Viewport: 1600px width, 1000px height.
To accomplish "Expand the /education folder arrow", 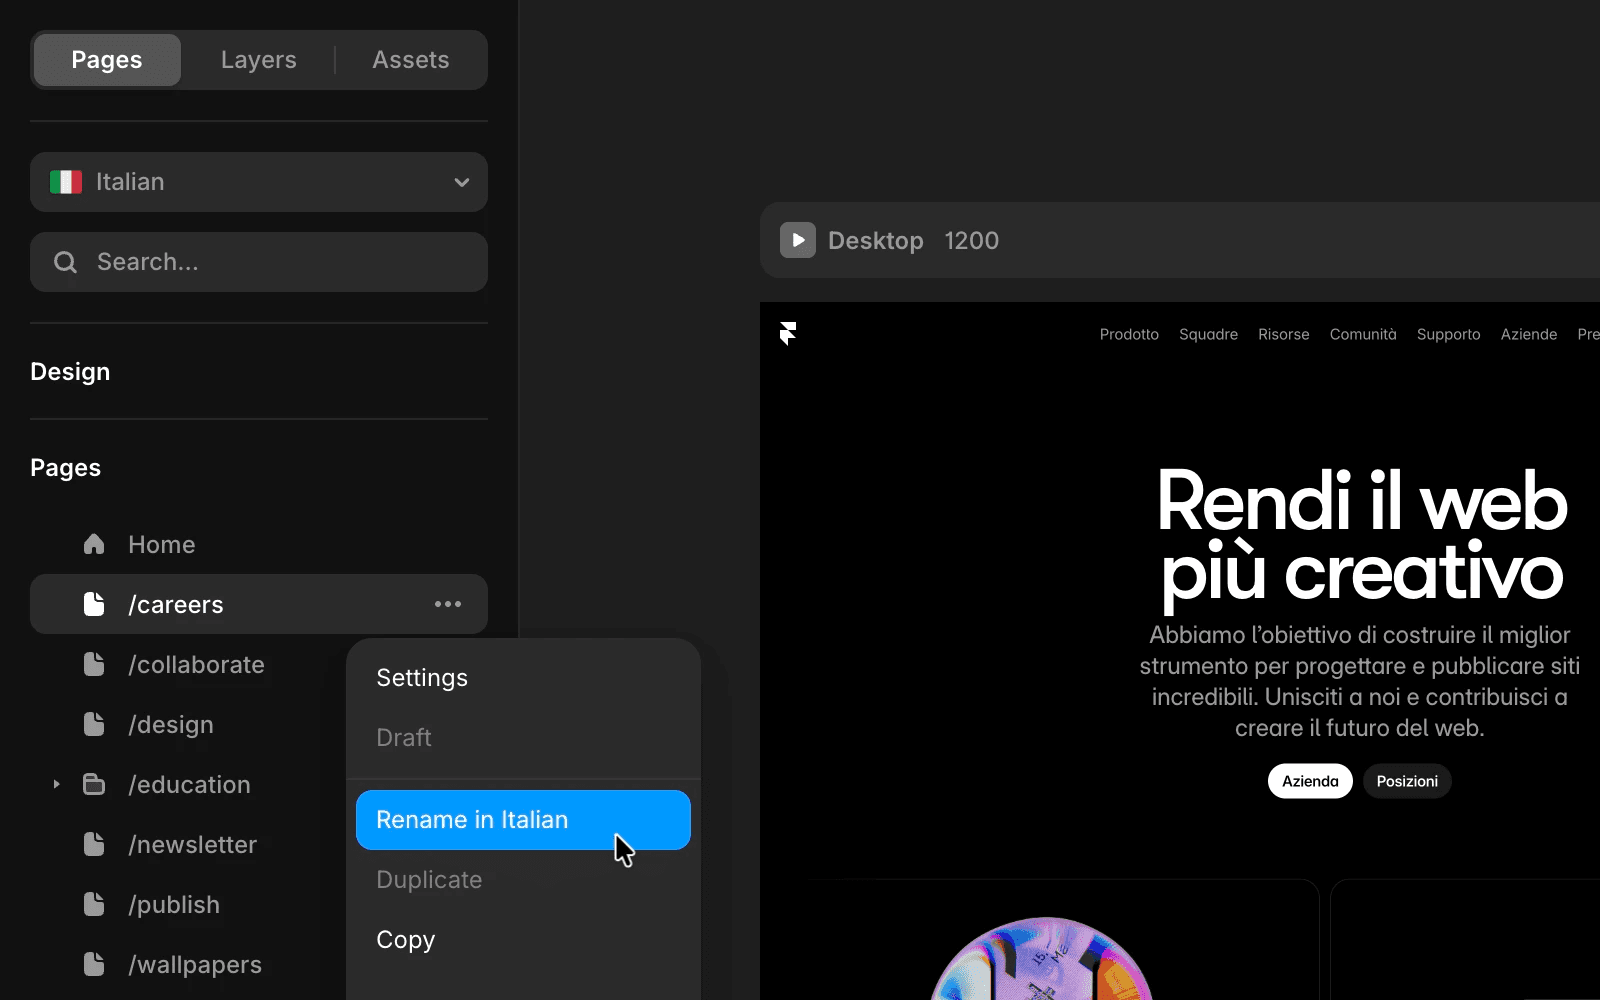I will tap(56, 784).
